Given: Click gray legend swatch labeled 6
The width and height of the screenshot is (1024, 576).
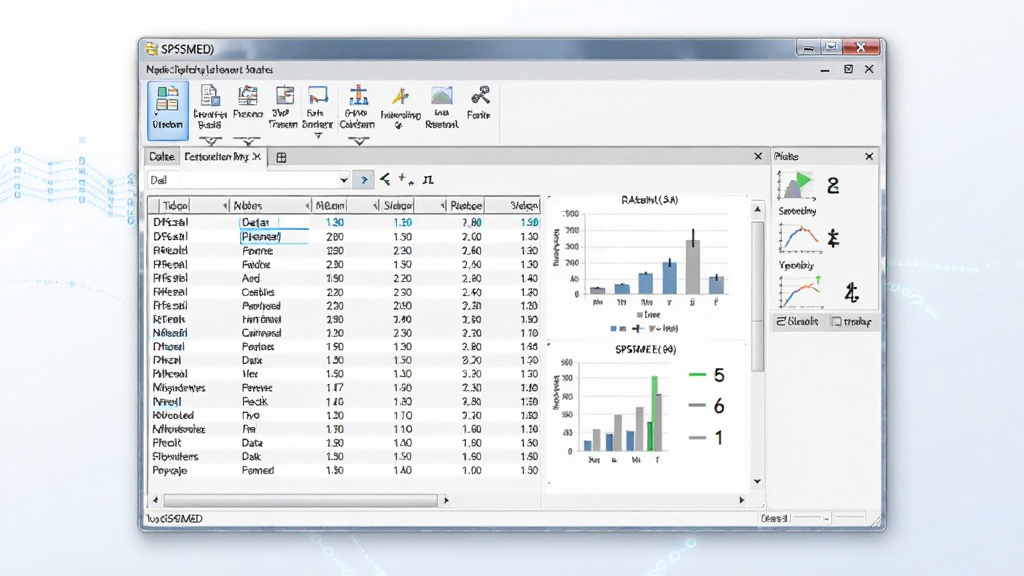Looking at the screenshot, I should click(697, 406).
